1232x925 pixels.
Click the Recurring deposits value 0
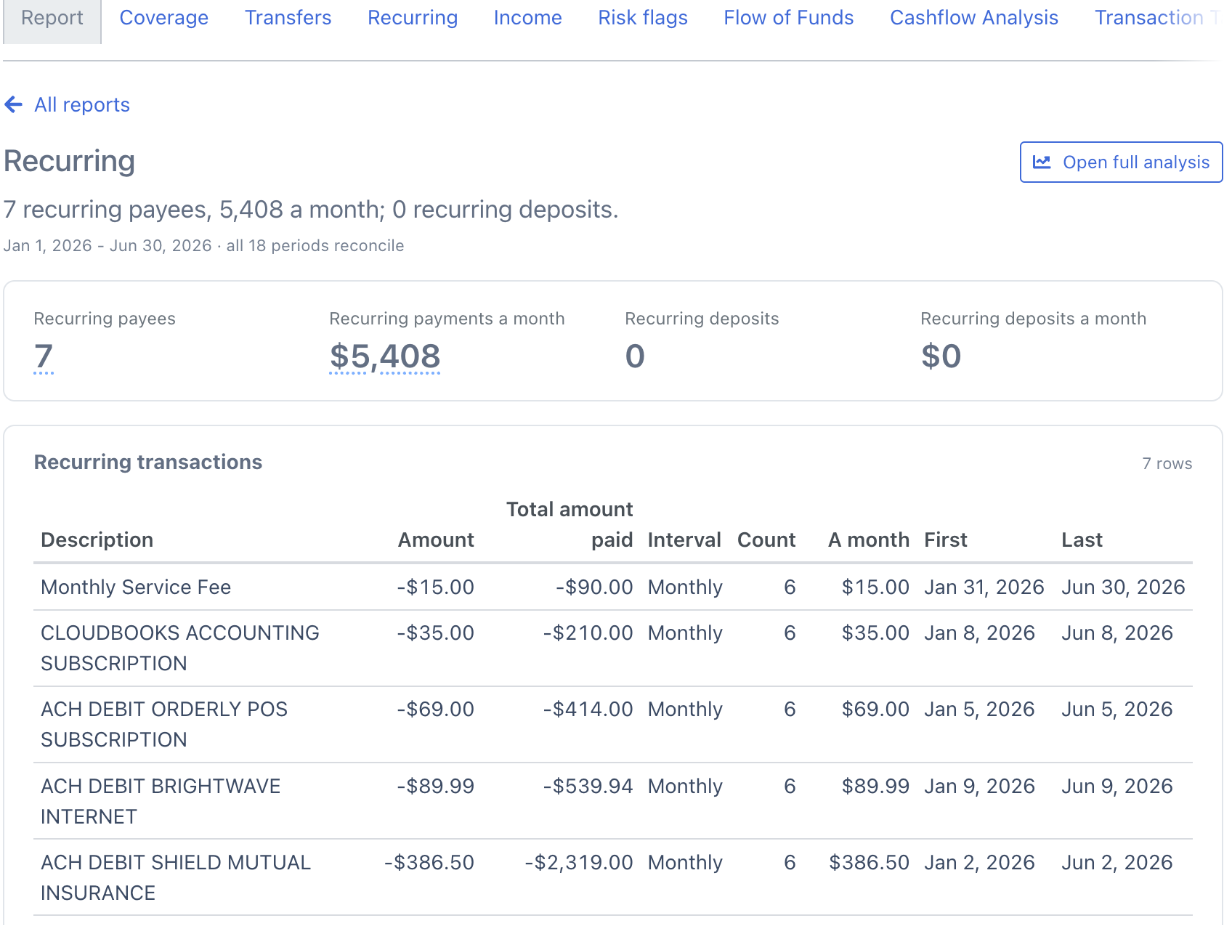pos(635,356)
